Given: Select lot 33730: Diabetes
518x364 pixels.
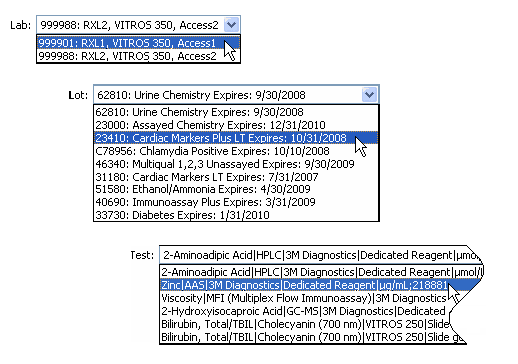Looking at the screenshot, I should coord(236,215).
